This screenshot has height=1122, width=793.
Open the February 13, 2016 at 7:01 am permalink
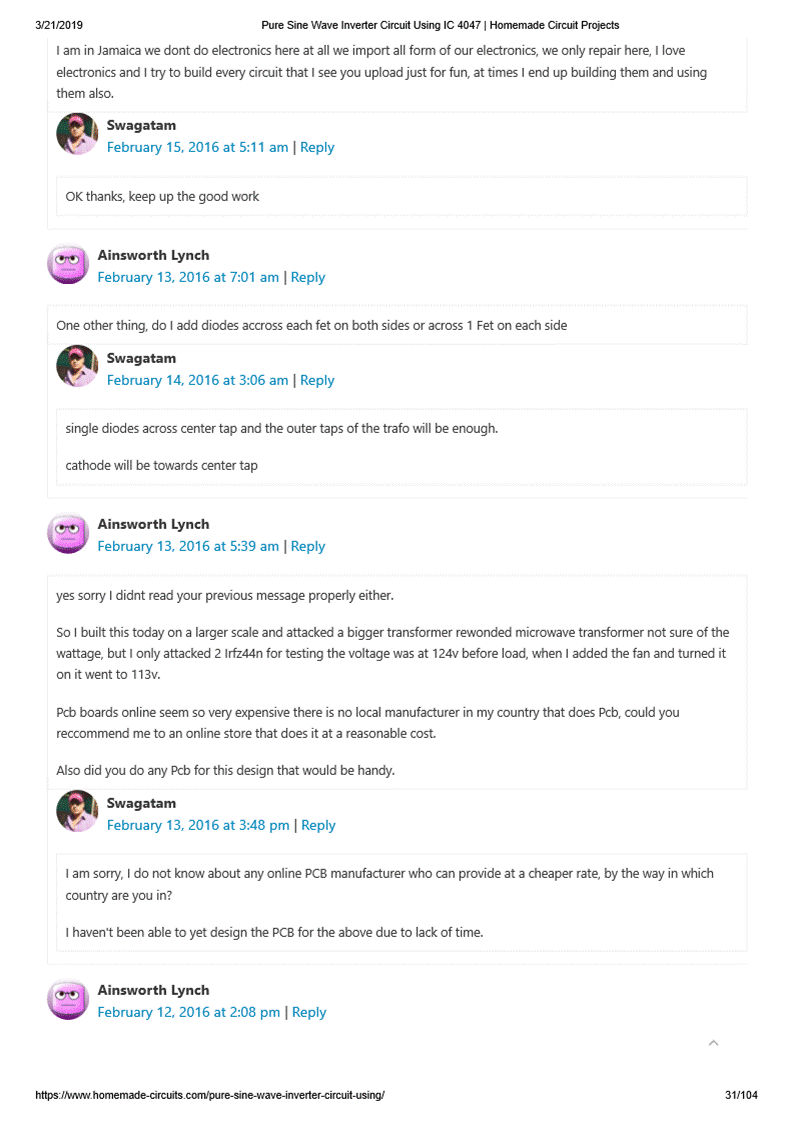(x=188, y=277)
